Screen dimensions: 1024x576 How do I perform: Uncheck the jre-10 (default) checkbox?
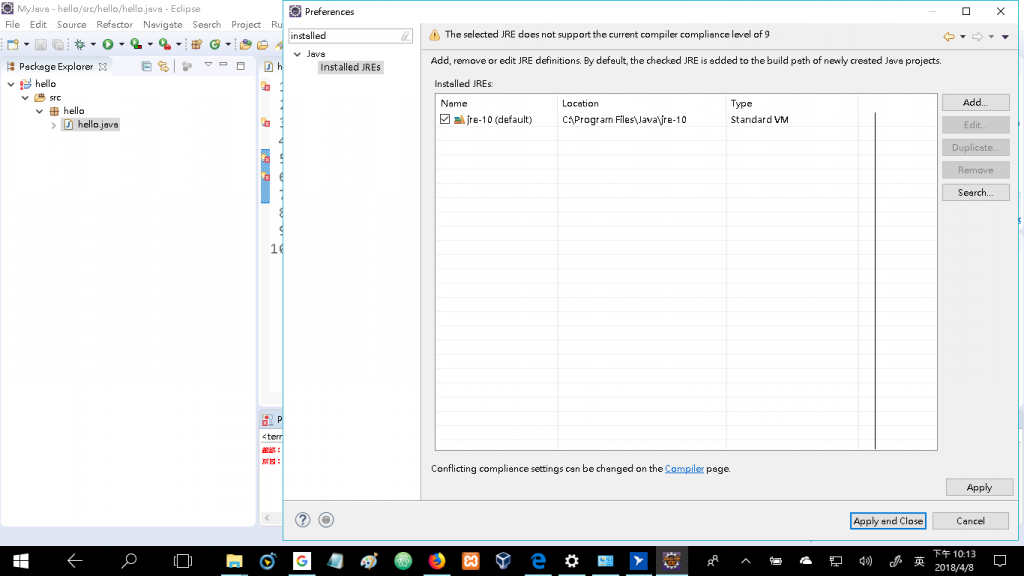[445, 120]
